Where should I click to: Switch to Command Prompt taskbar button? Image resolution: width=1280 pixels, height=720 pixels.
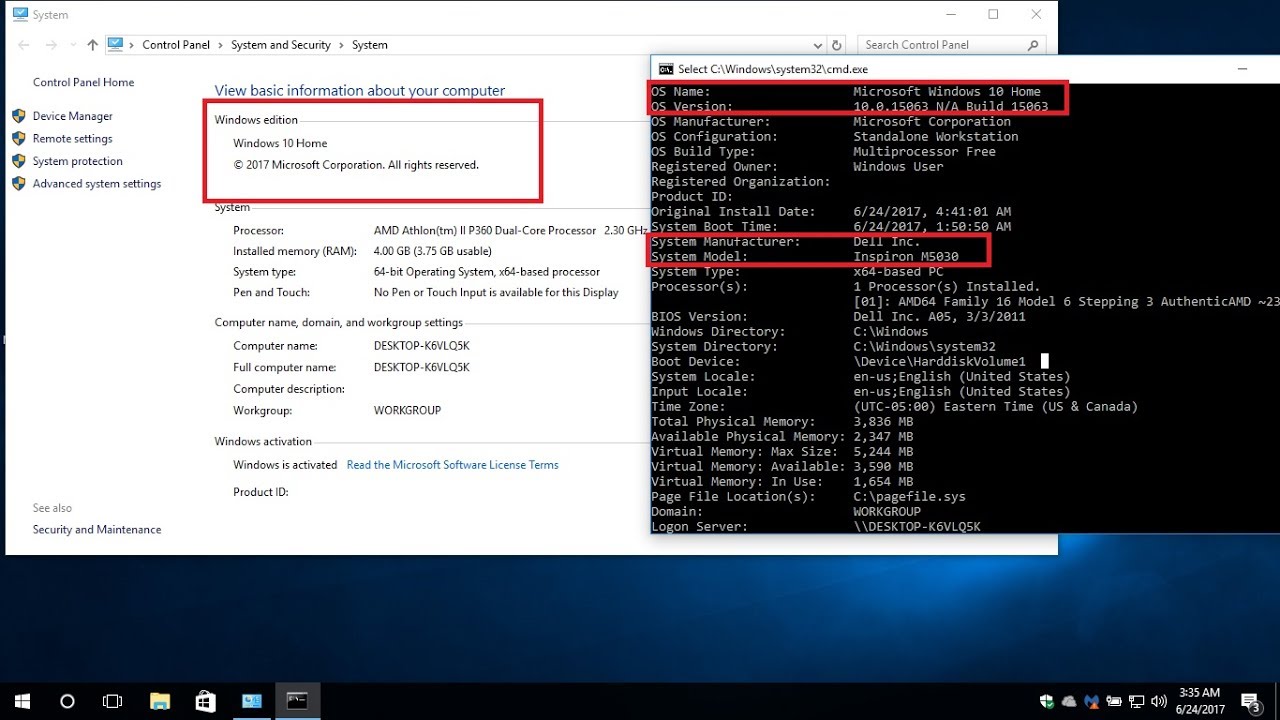(x=297, y=701)
